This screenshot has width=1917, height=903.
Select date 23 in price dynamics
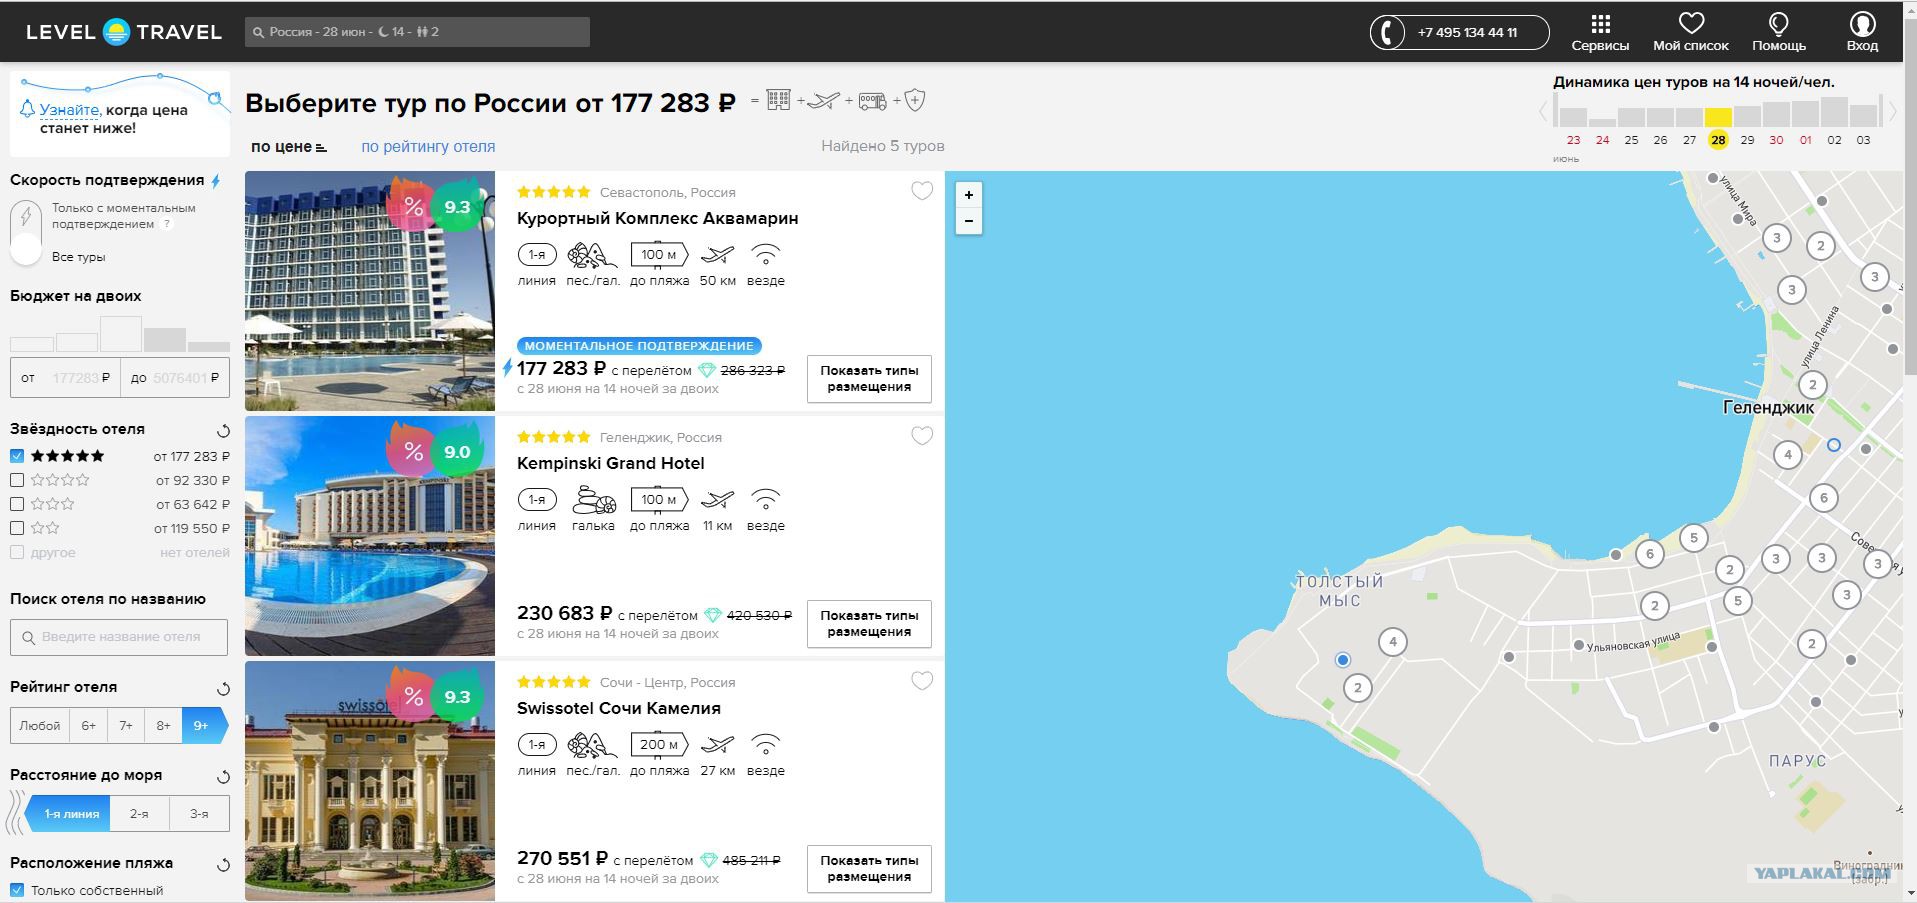click(1573, 140)
